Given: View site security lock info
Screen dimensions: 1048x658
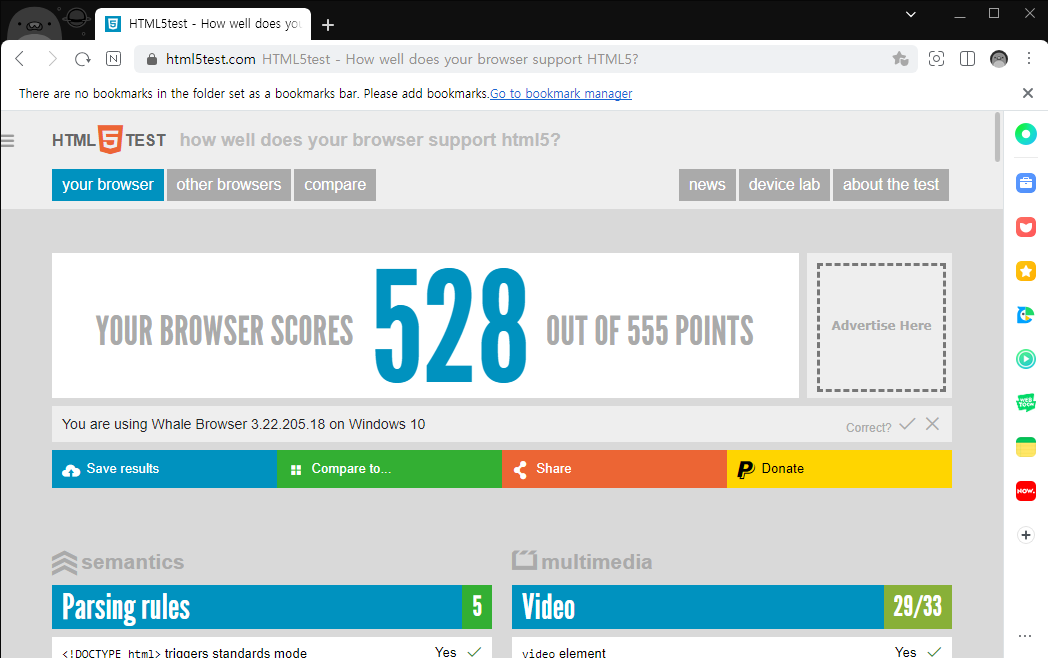Looking at the screenshot, I should click(152, 59).
